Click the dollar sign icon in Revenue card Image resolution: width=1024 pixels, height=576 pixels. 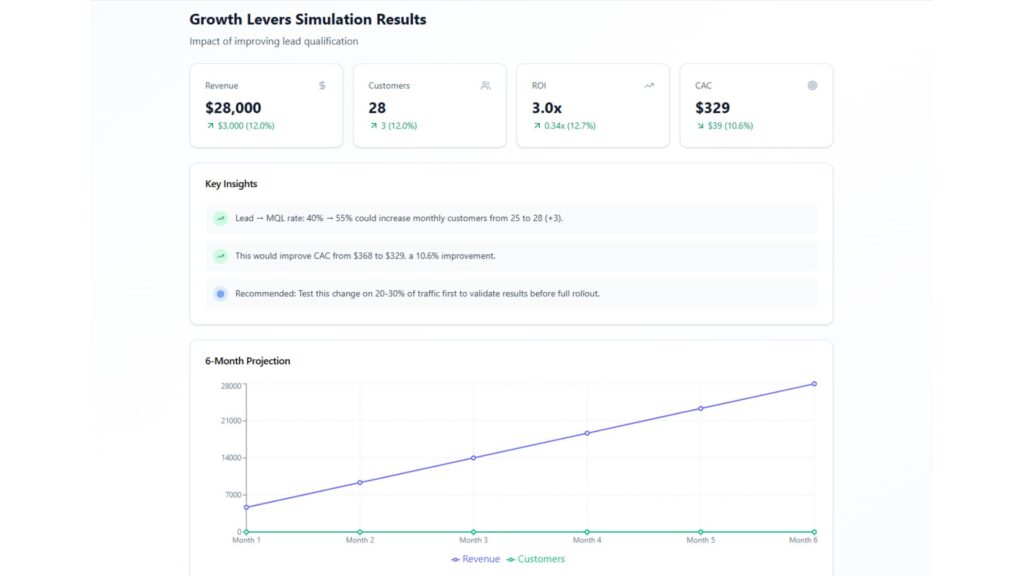tap(322, 86)
